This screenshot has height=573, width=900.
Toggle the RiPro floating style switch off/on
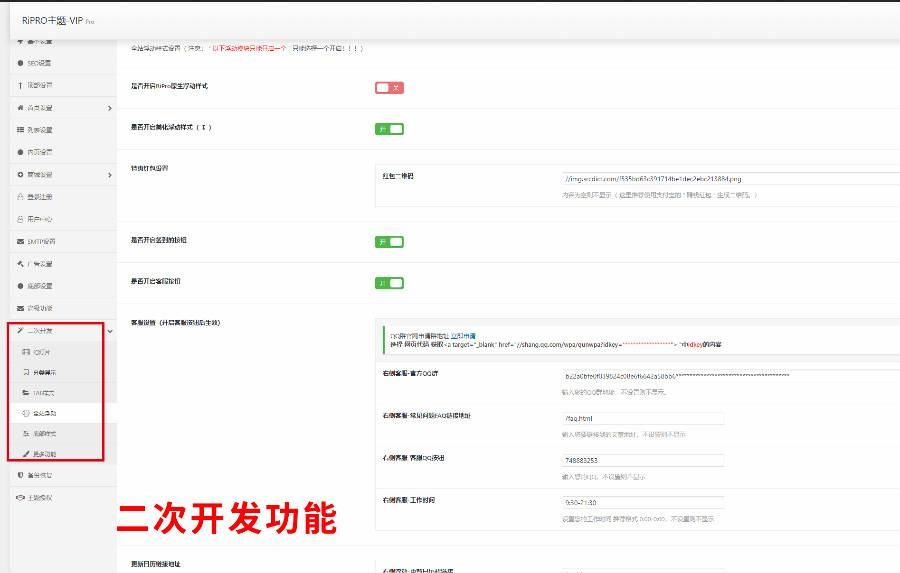[x=389, y=88]
